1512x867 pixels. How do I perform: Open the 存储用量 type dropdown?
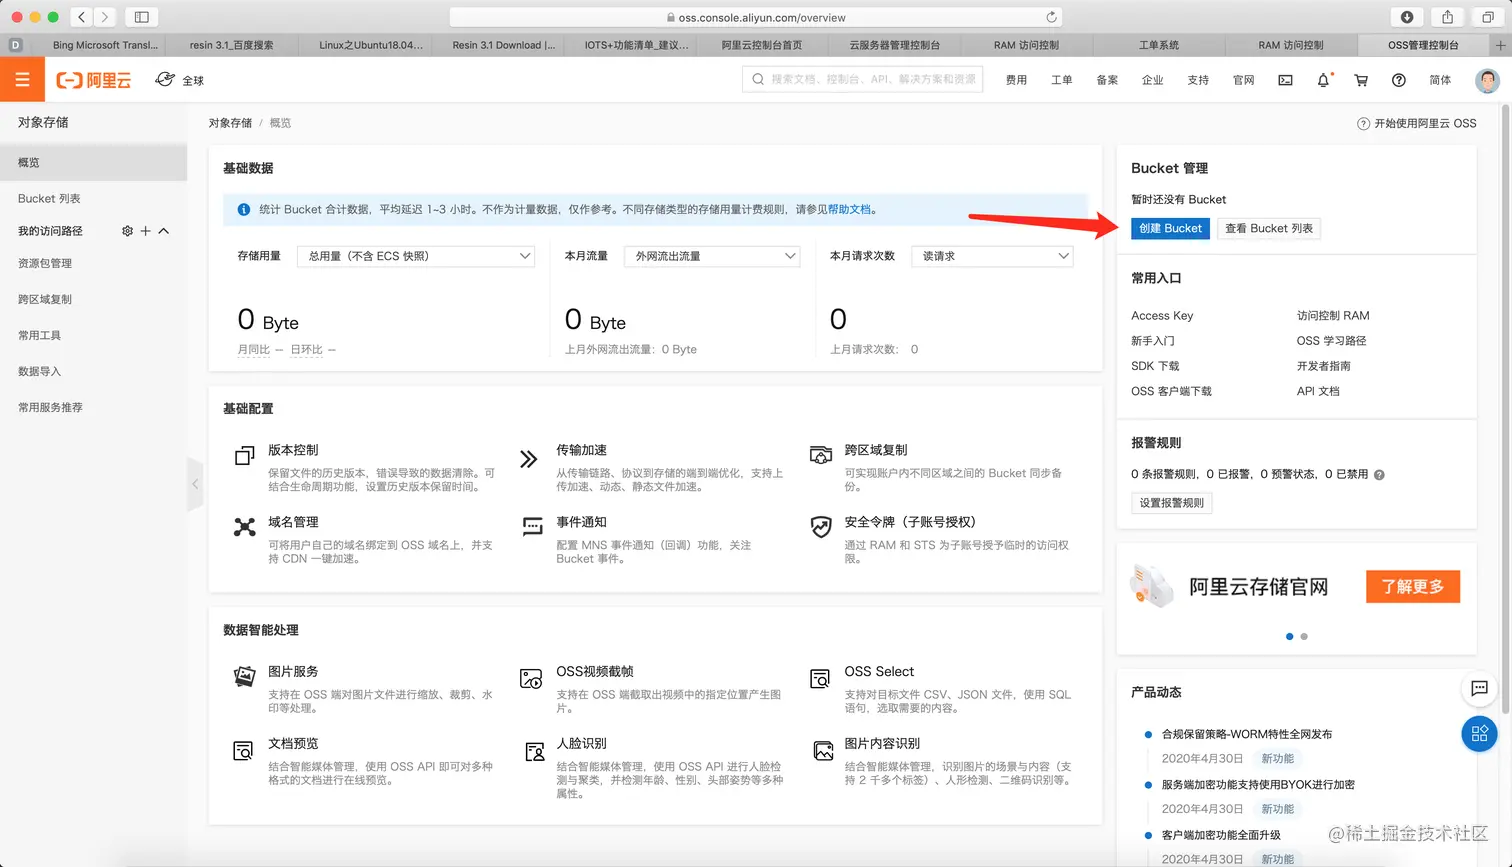tap(416, 256)
